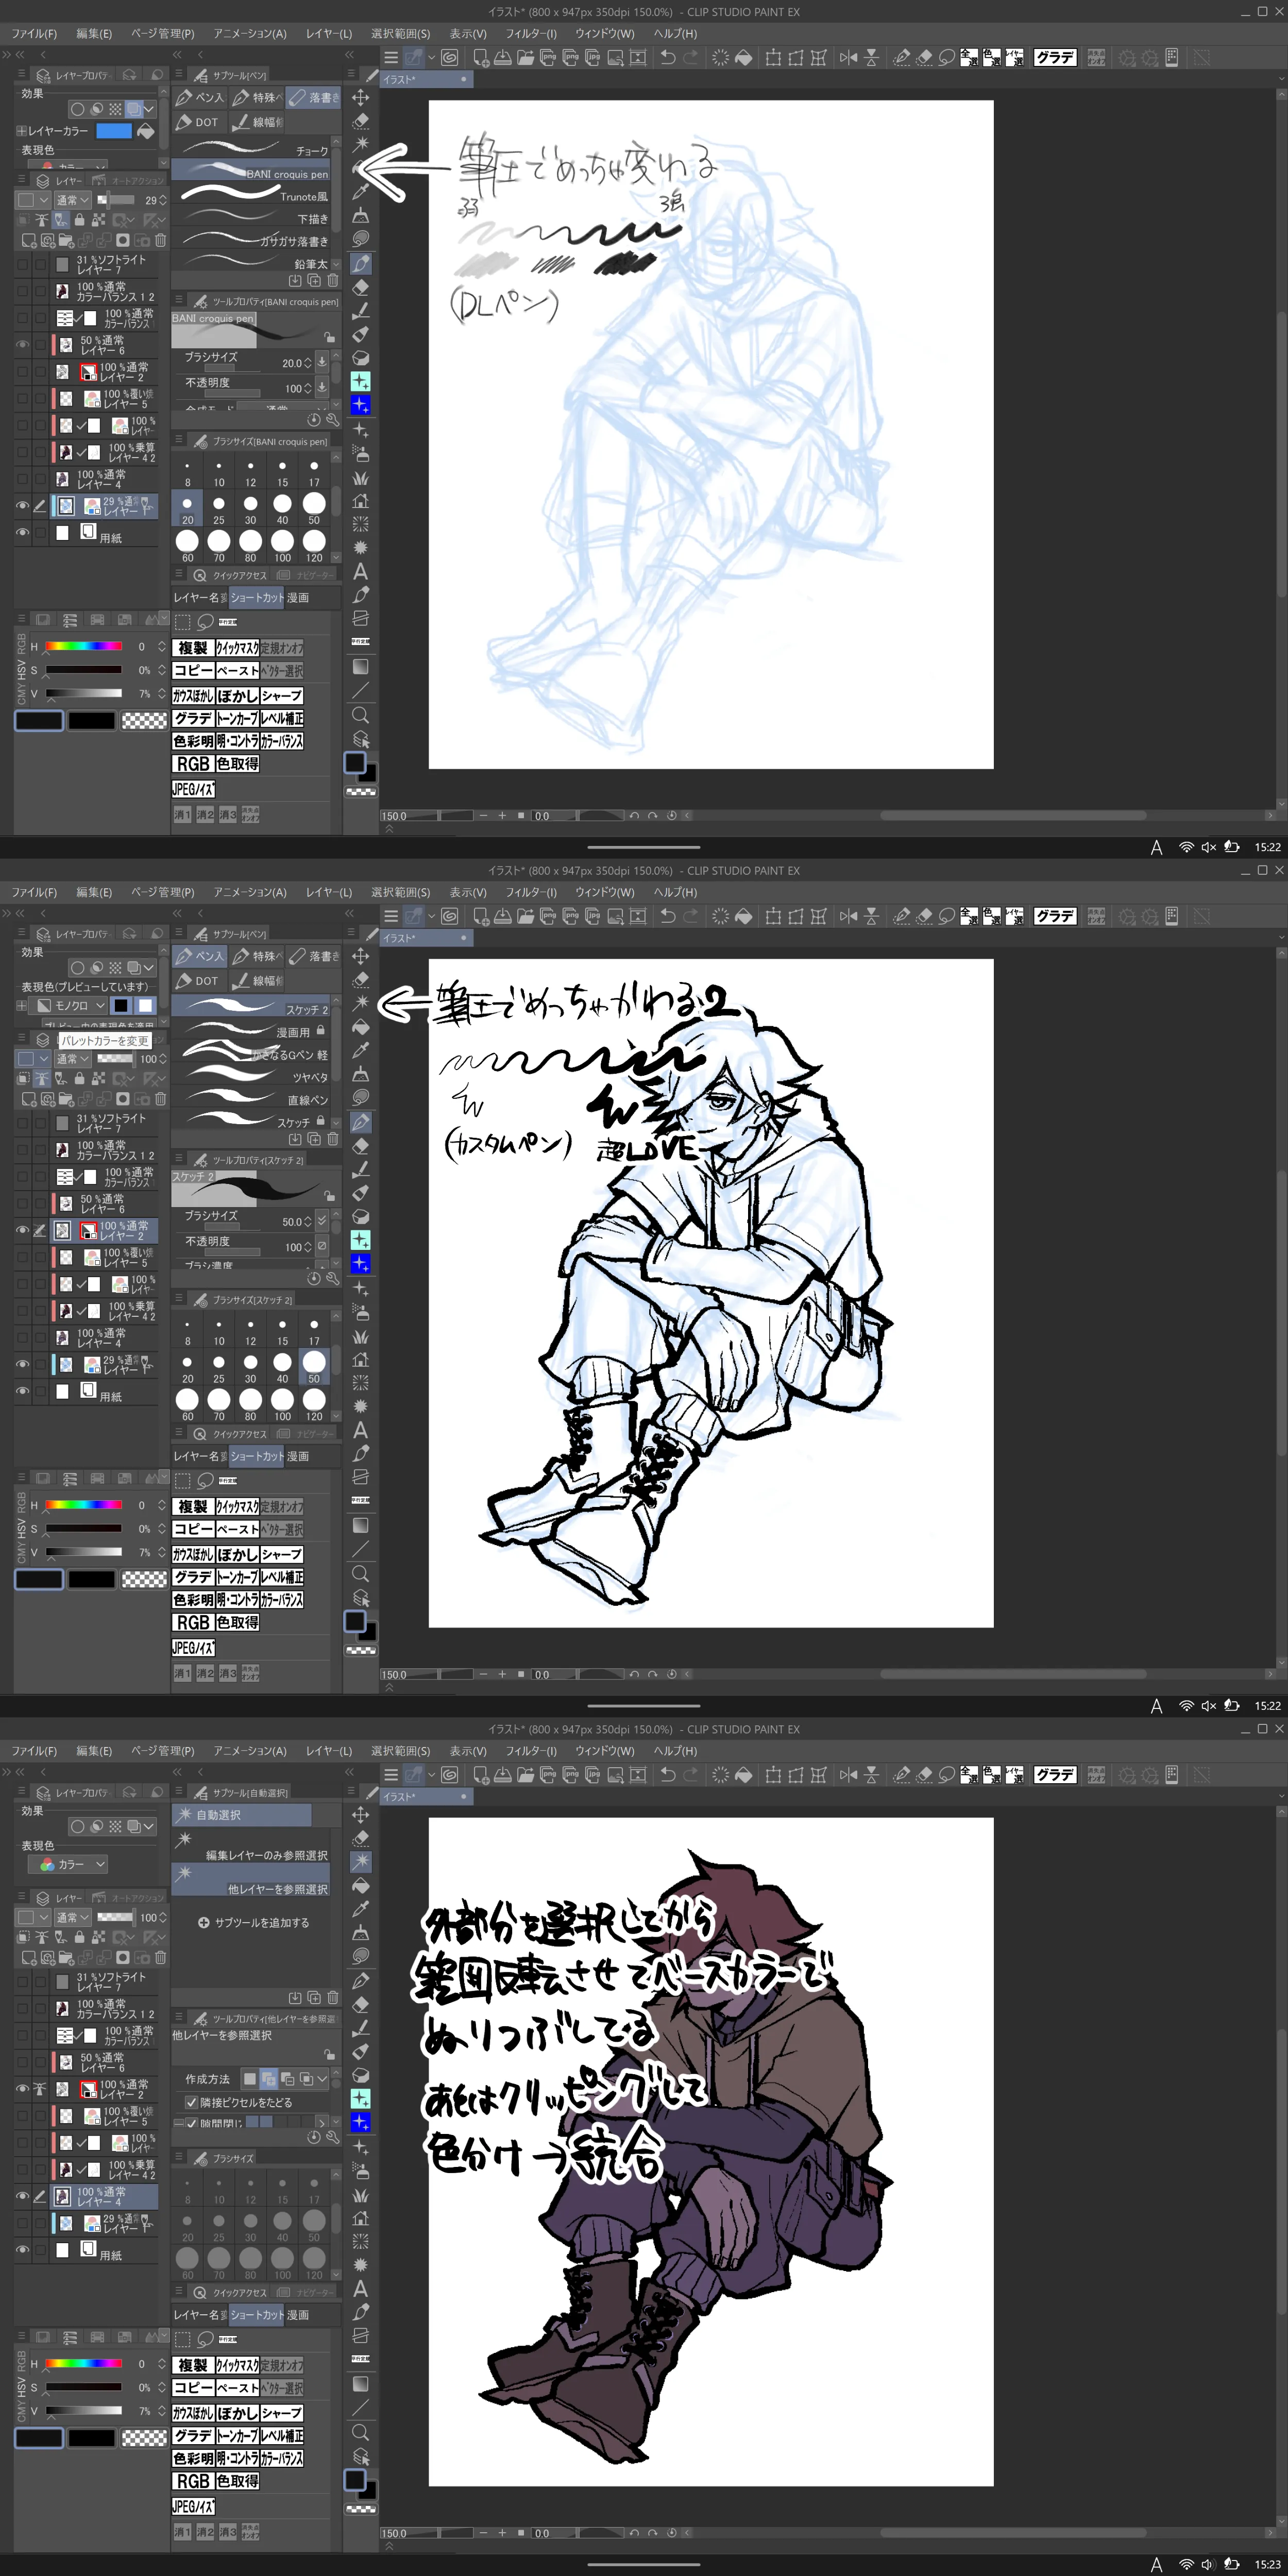Image resolution: width=1288 pixels, height=2576 pixels.
Task: Uncheck the 隣接ピクセルをたどる checkbox
Action: click(x=192, y=2102)
